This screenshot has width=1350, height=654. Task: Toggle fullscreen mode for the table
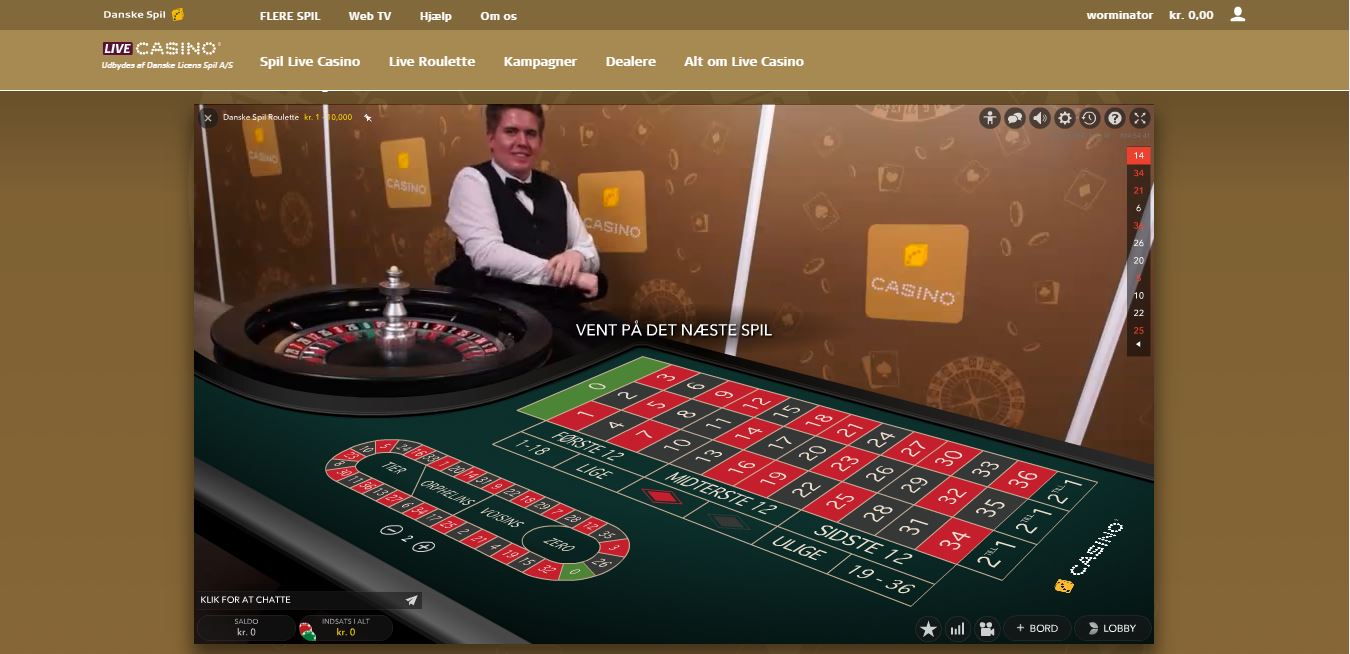point(1140,118)
